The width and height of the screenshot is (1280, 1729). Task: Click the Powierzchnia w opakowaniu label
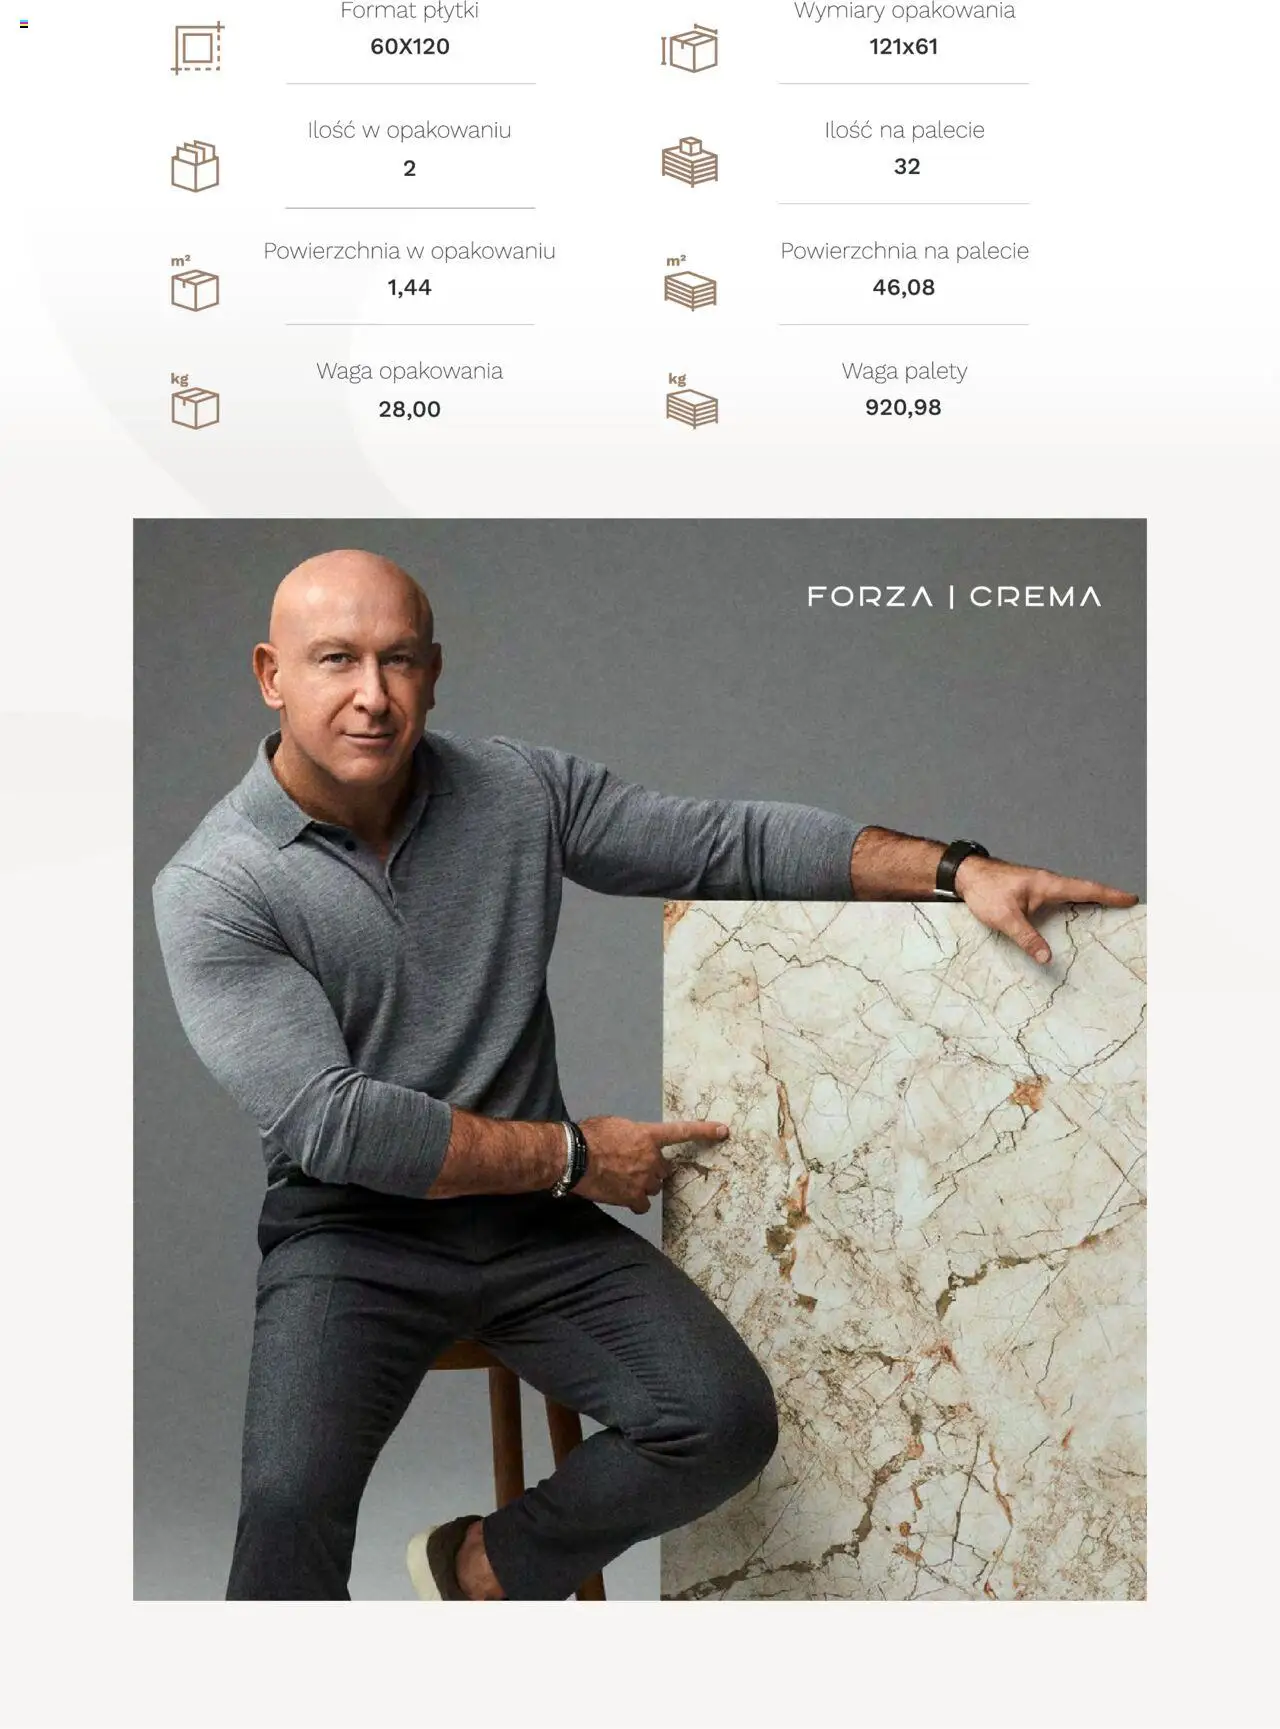point(409,251)
